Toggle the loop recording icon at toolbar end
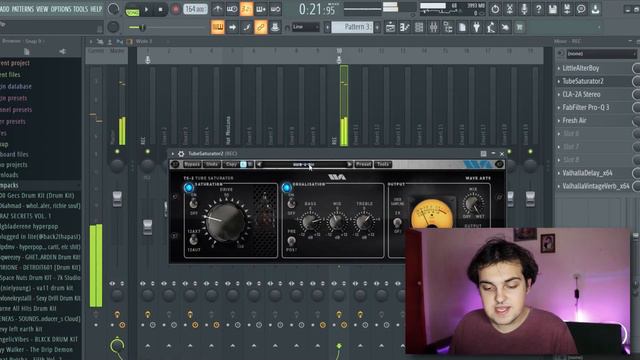 (275, 9)
